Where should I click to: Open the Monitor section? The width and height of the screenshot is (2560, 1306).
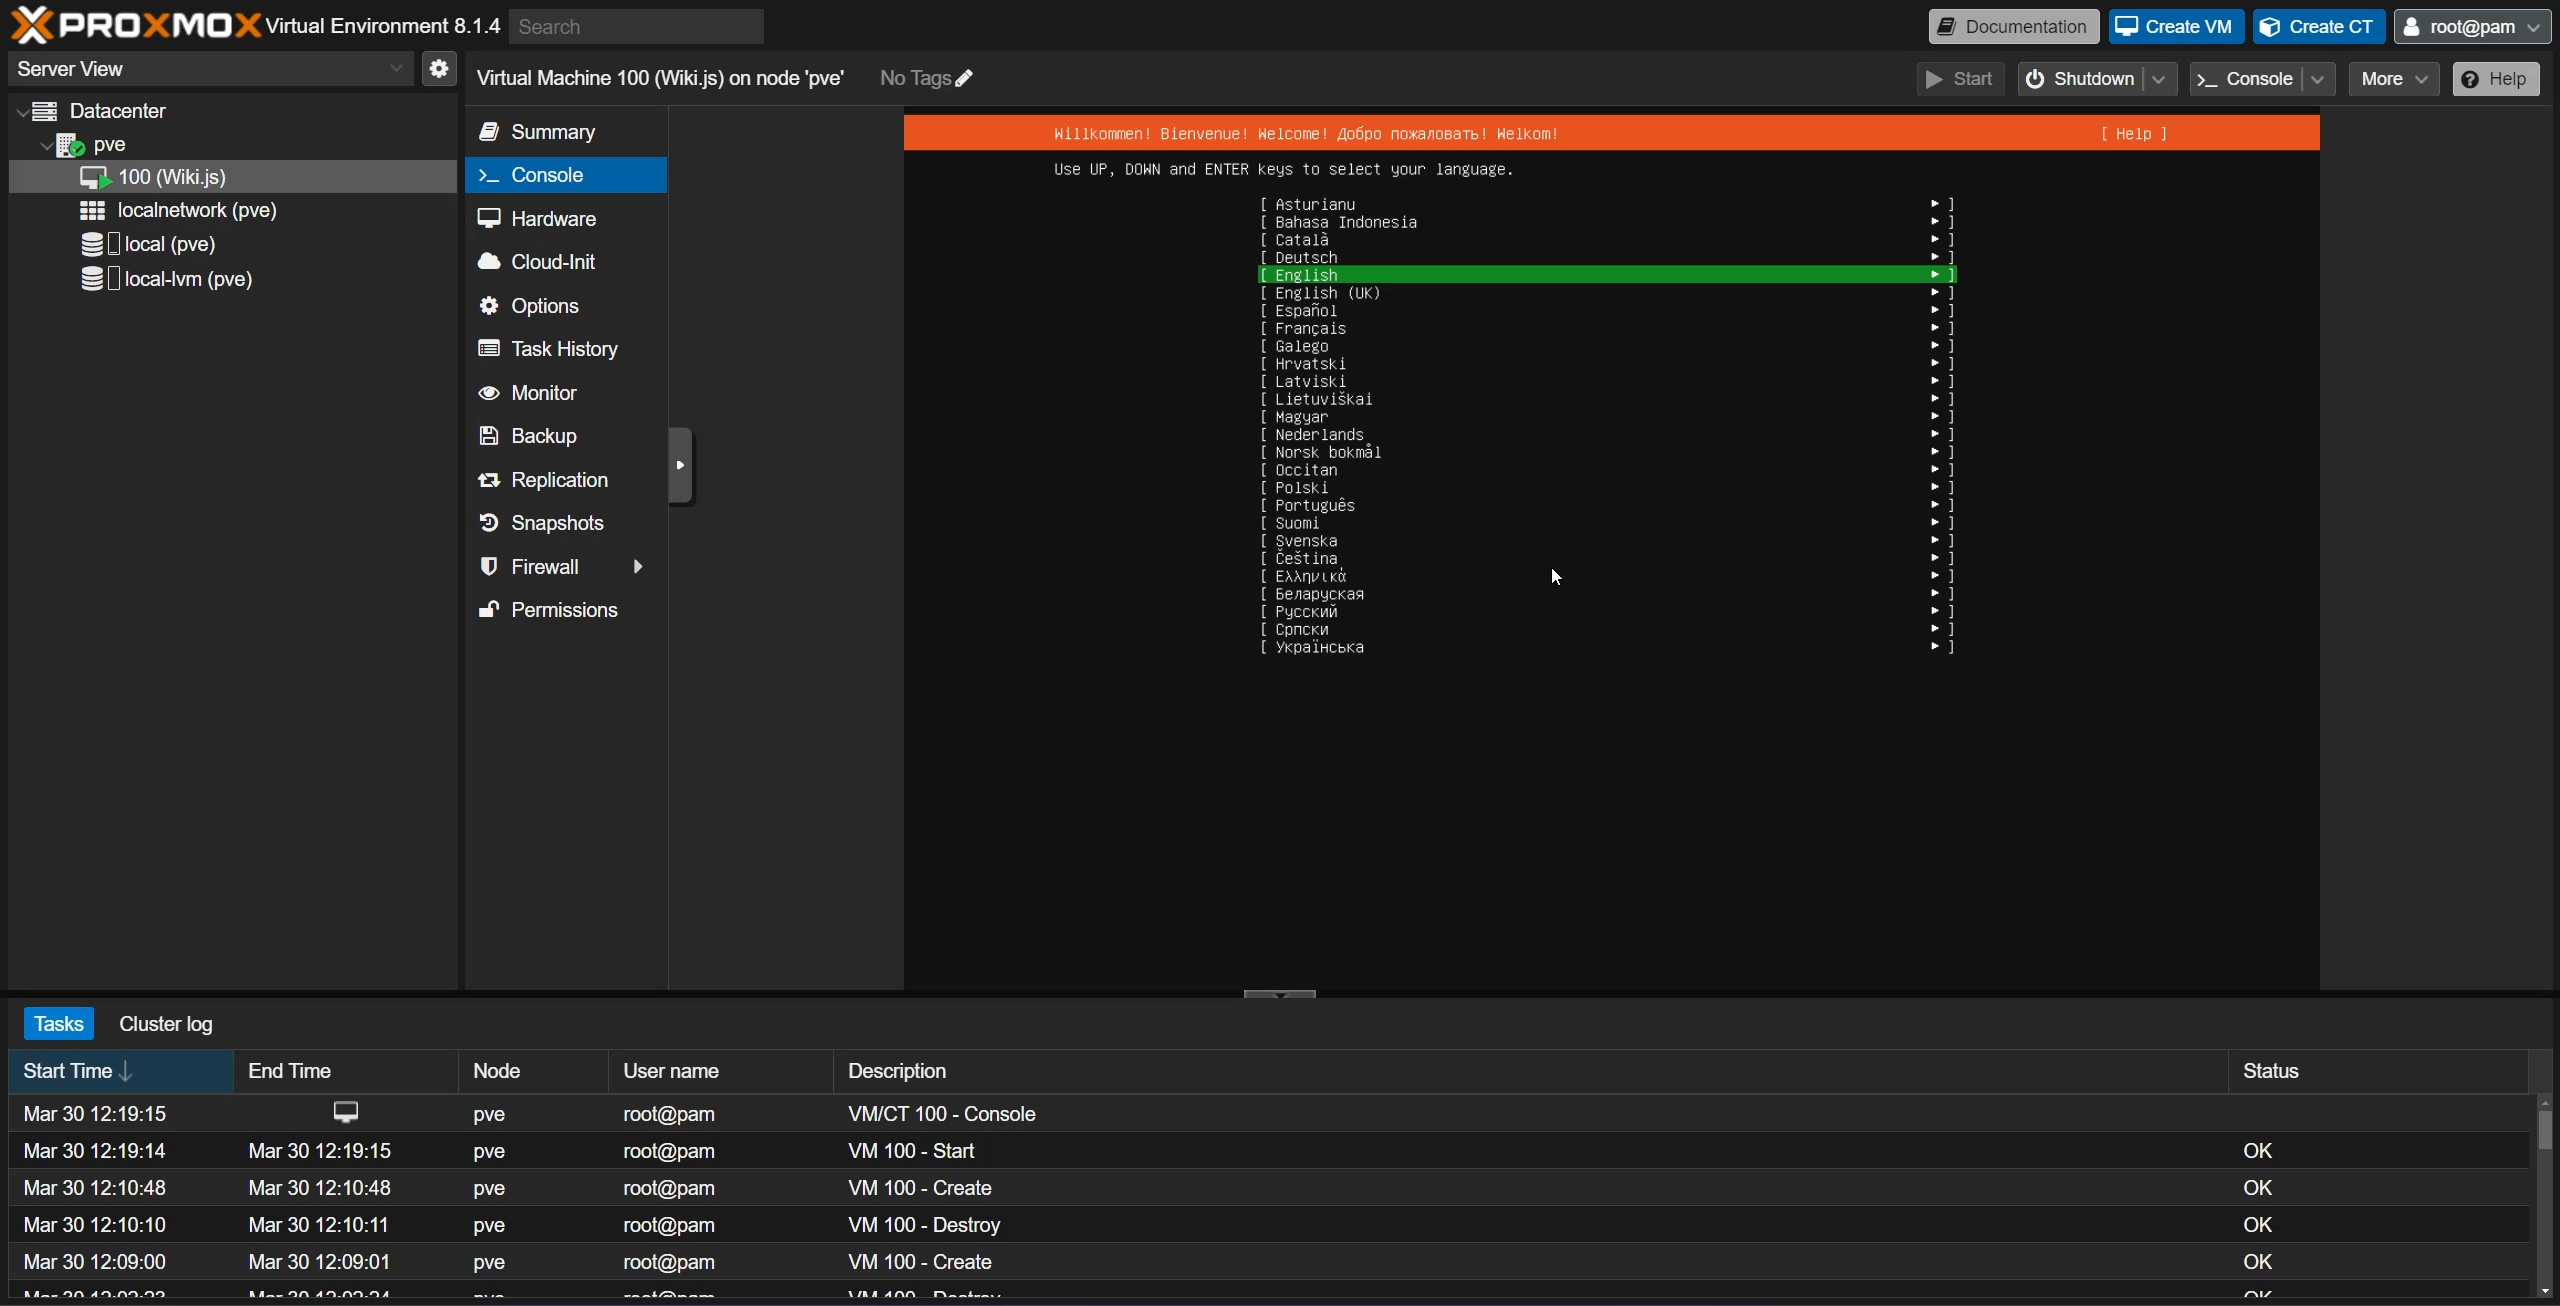click(x=543, y=393)
